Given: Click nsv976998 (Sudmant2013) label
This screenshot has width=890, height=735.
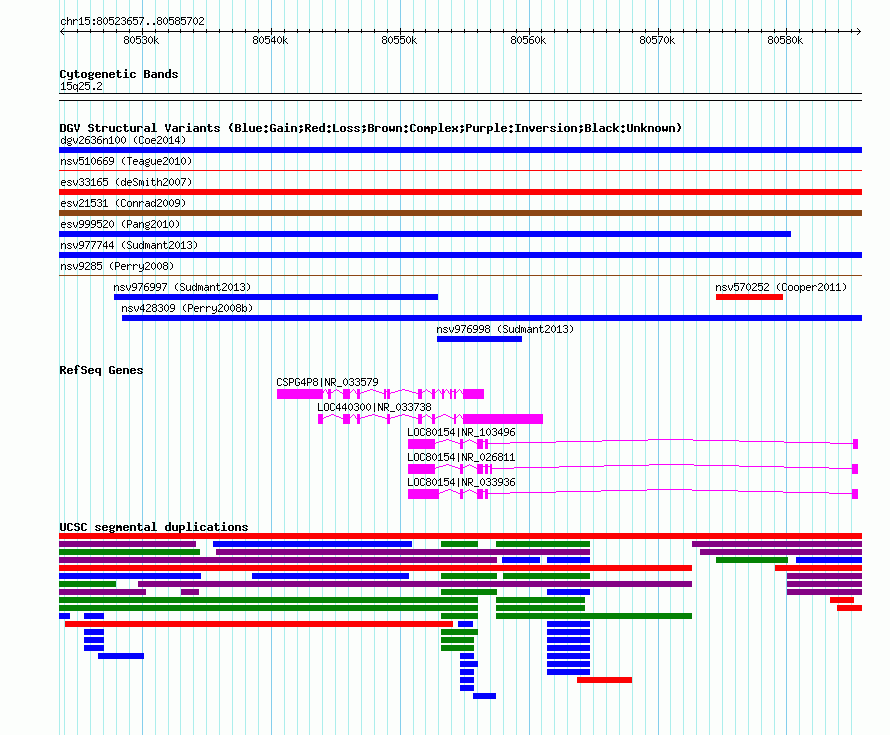Looking at the screenshot, I should [505, 329].
